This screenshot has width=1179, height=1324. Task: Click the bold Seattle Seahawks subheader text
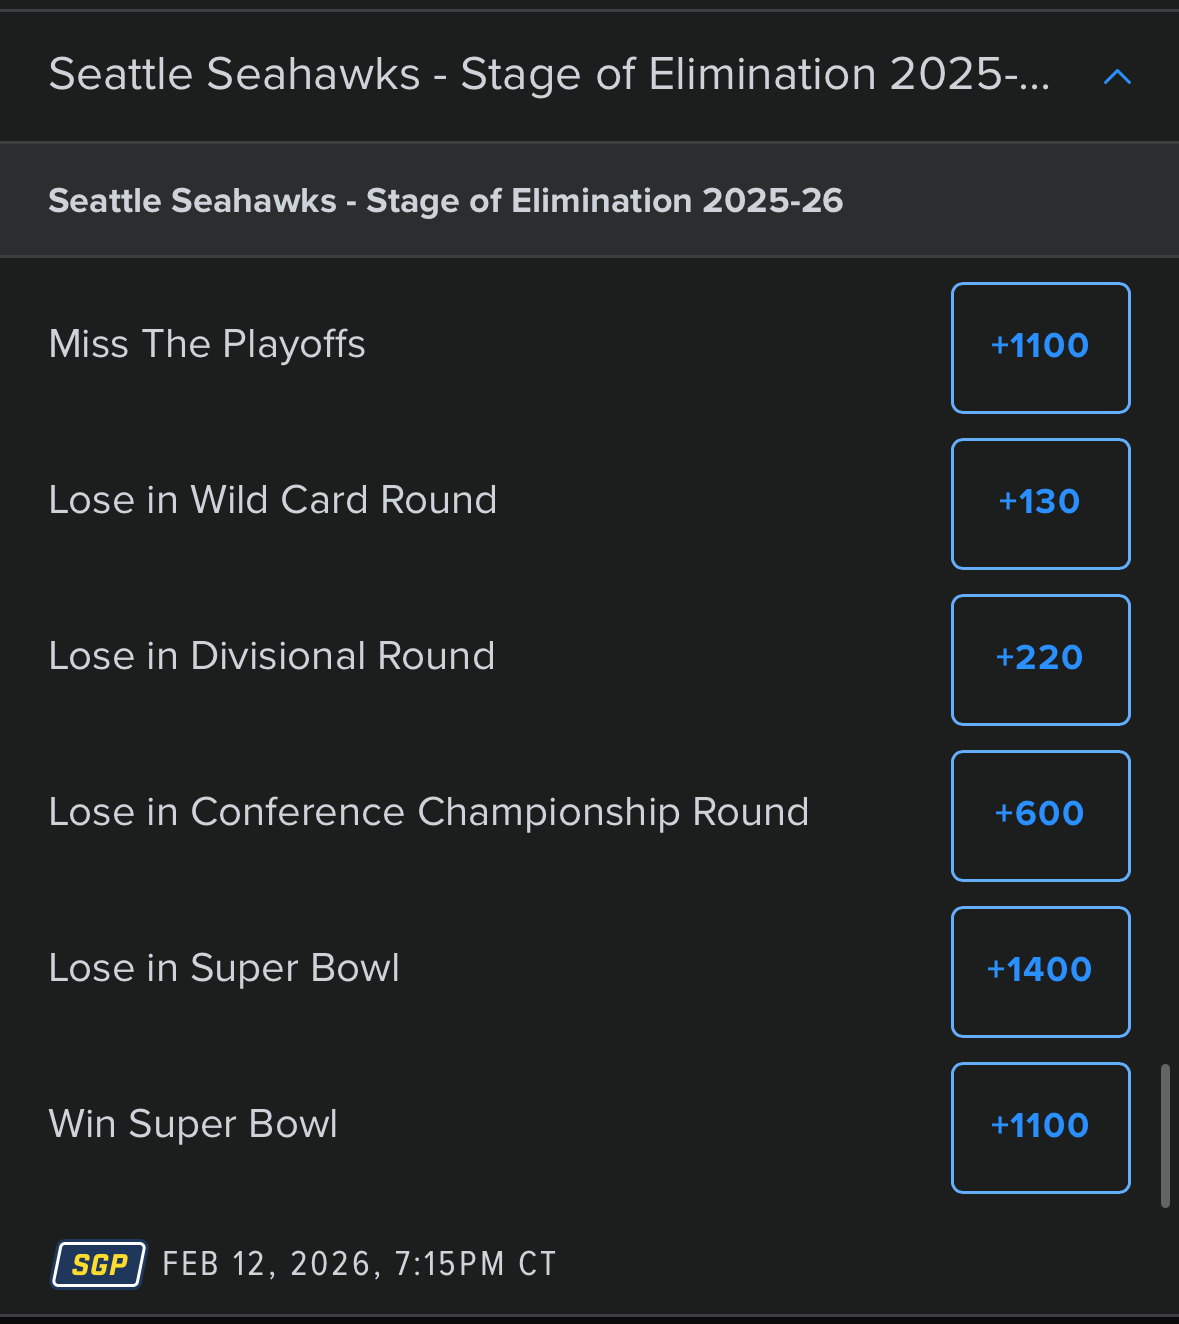point(192,201)
